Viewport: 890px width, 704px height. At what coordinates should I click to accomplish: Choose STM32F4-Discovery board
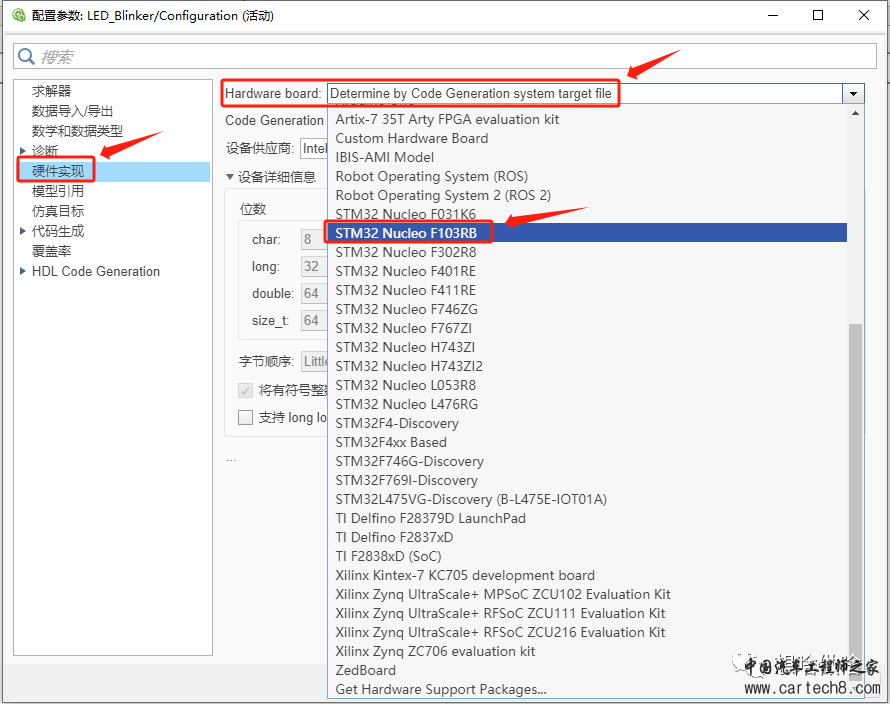[x=587, y=424]
